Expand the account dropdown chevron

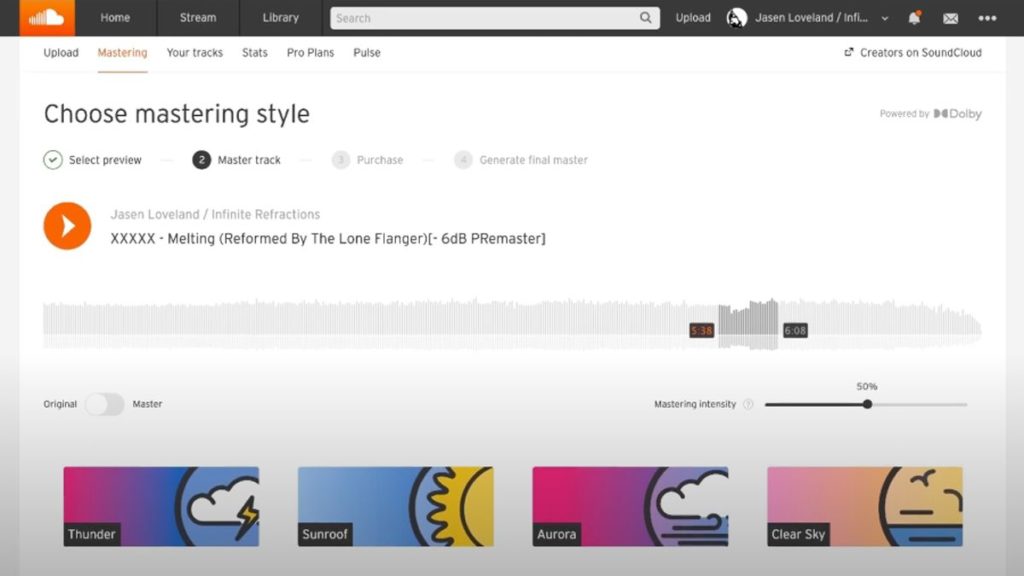pos(884,18)
